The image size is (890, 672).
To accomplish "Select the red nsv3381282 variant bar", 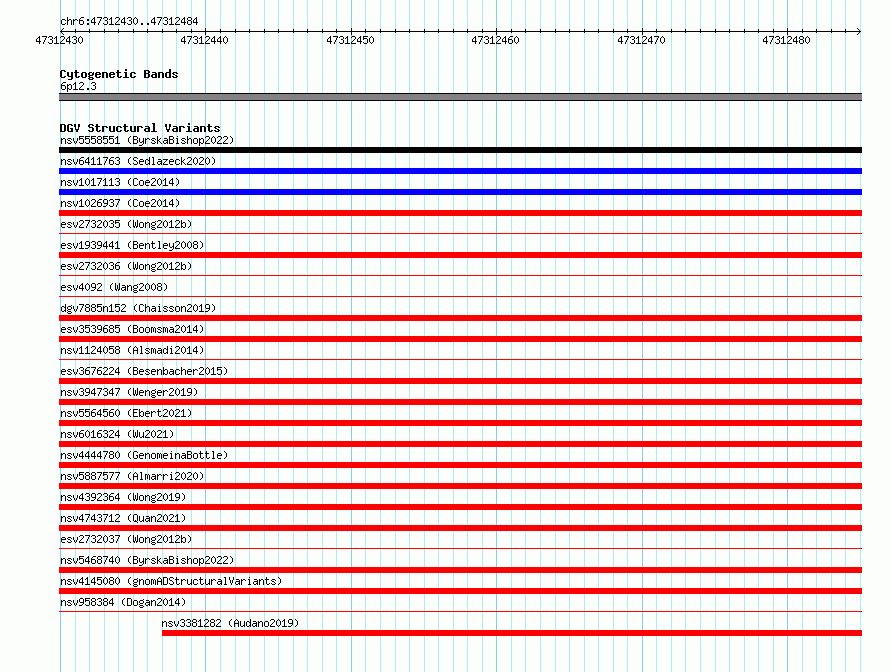I will (x=512, y=633).
